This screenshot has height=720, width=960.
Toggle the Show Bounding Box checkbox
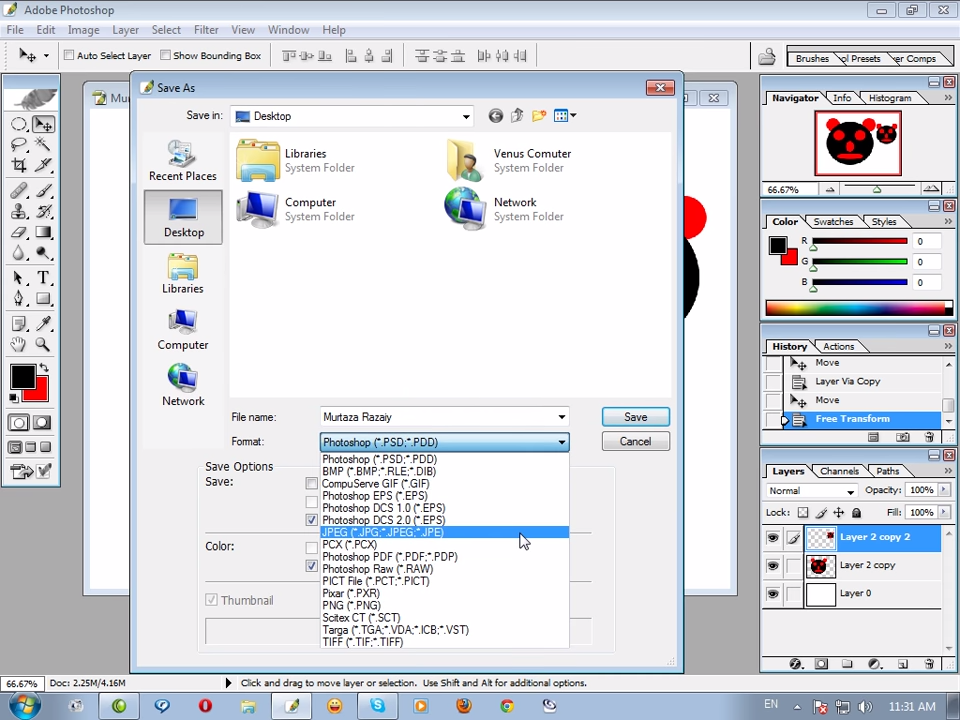pyautogui.click(x=165, y=55)
